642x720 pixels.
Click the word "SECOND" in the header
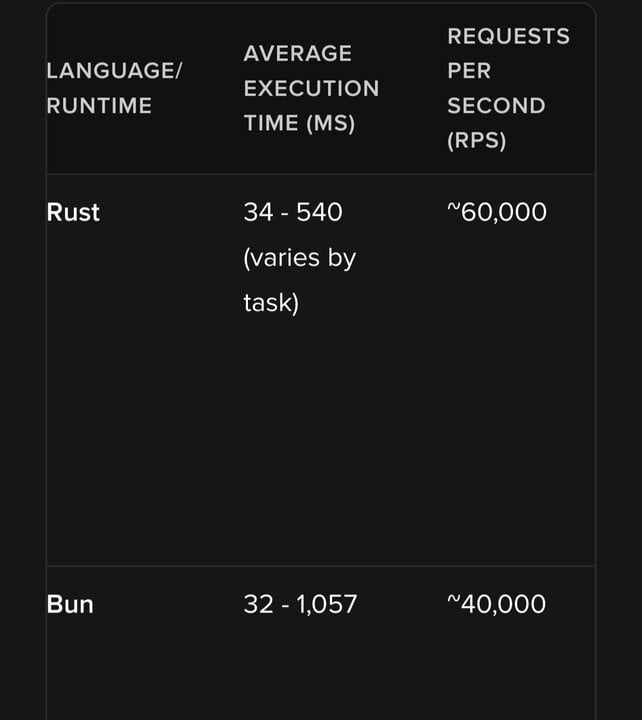(496, 106)
